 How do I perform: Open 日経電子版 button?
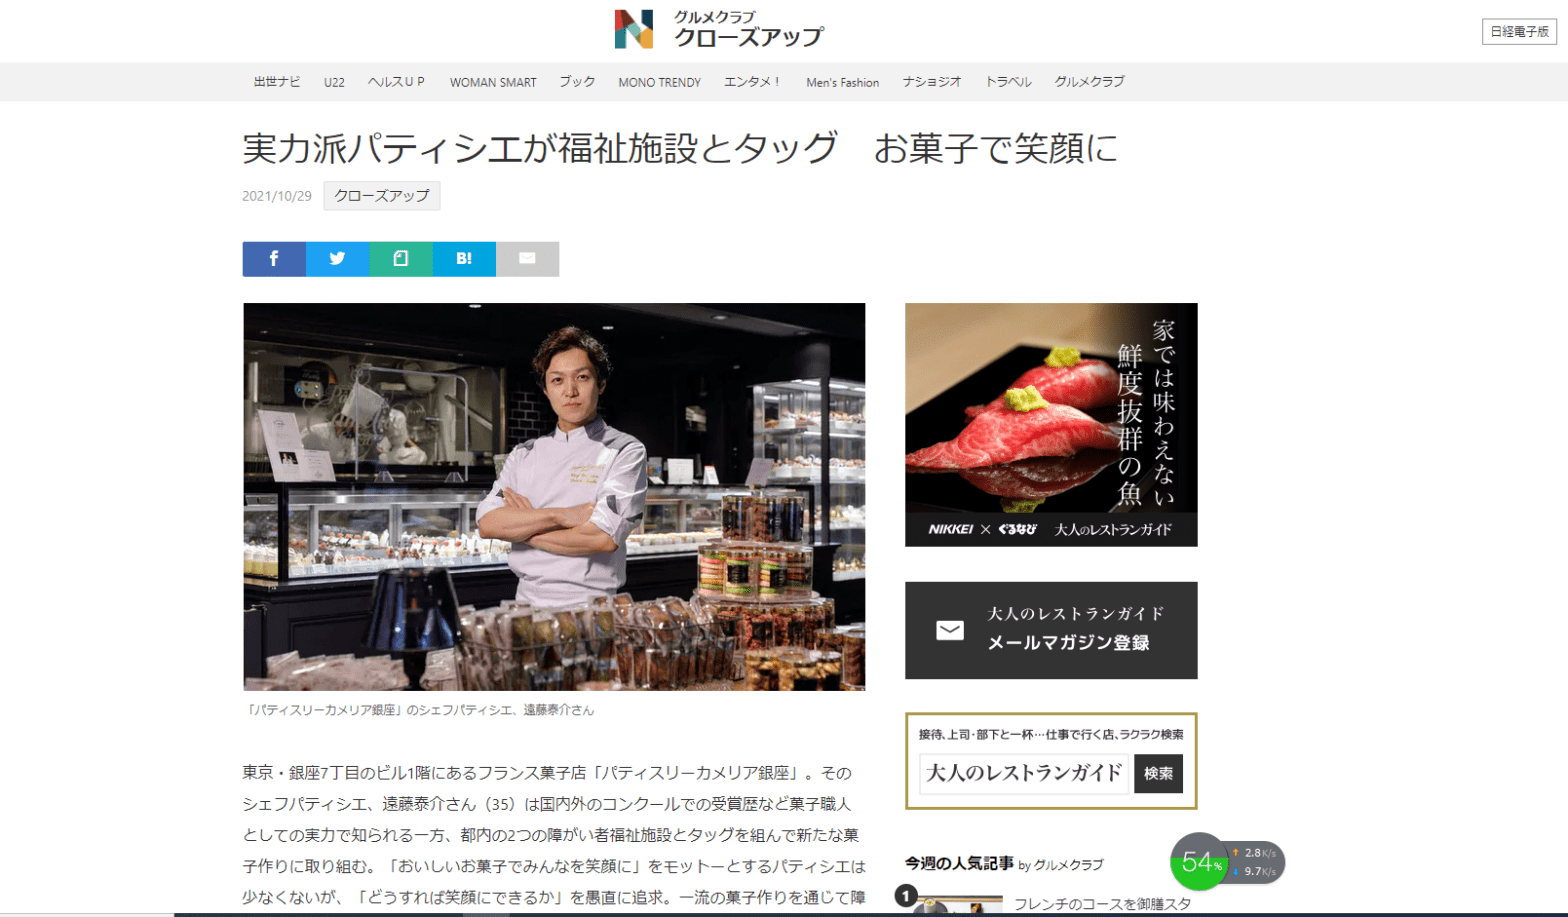coord(1519,32)
